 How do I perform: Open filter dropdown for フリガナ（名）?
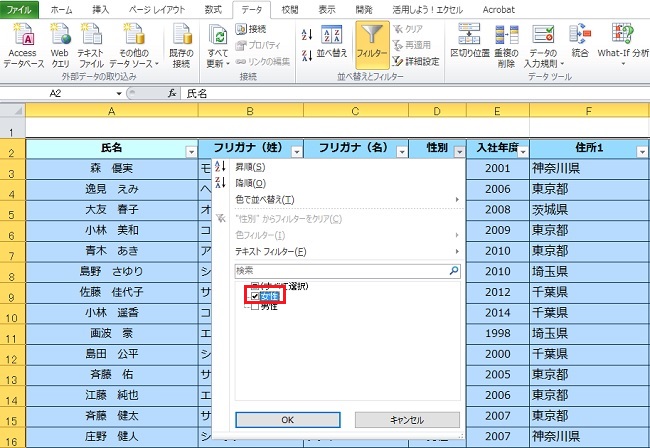tap(402, 152)
